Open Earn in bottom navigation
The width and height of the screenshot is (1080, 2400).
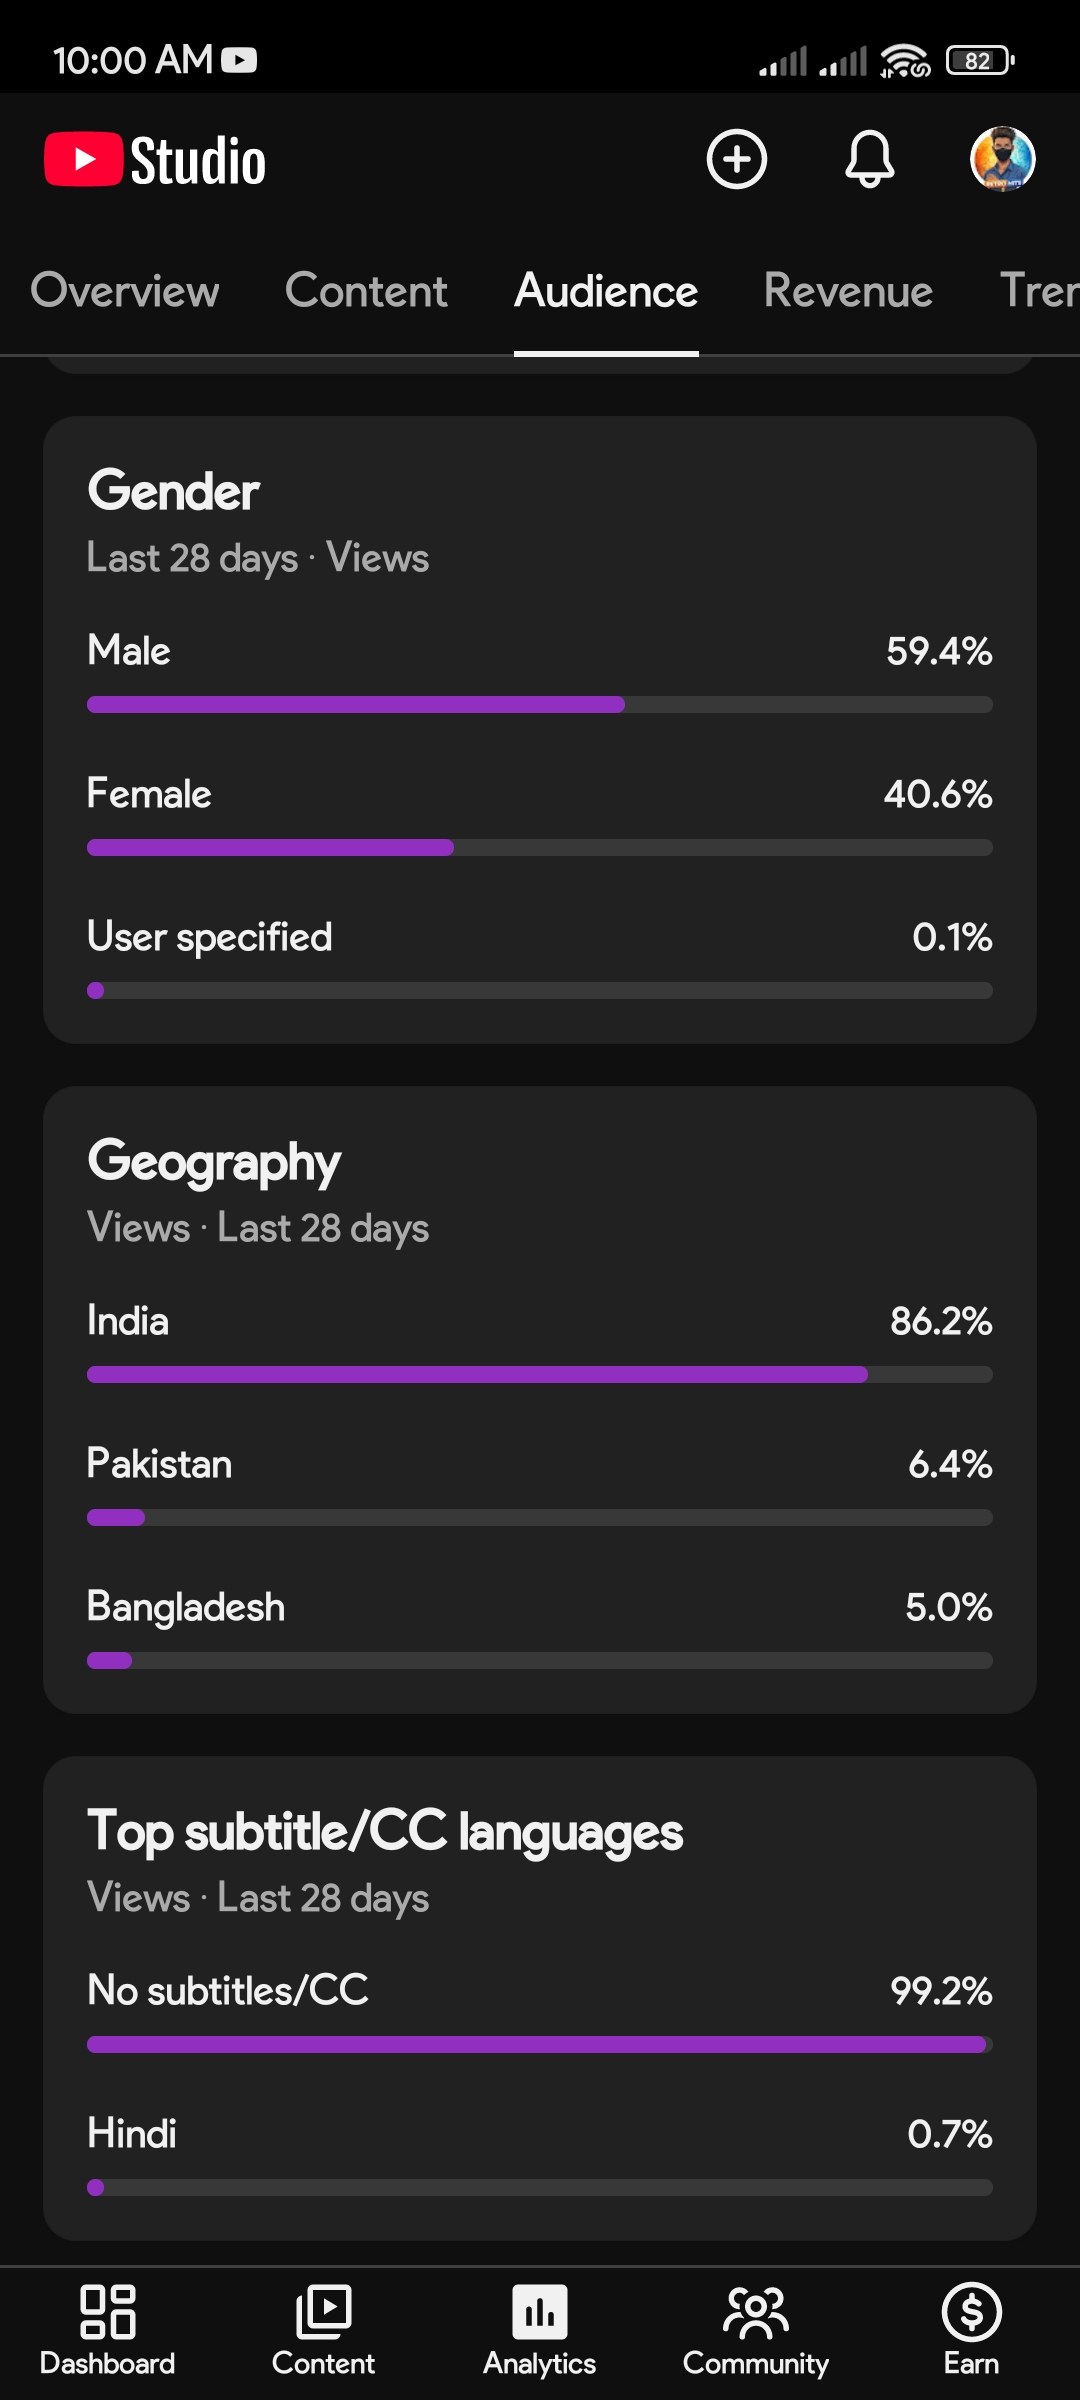click(x=971, y=2330)
